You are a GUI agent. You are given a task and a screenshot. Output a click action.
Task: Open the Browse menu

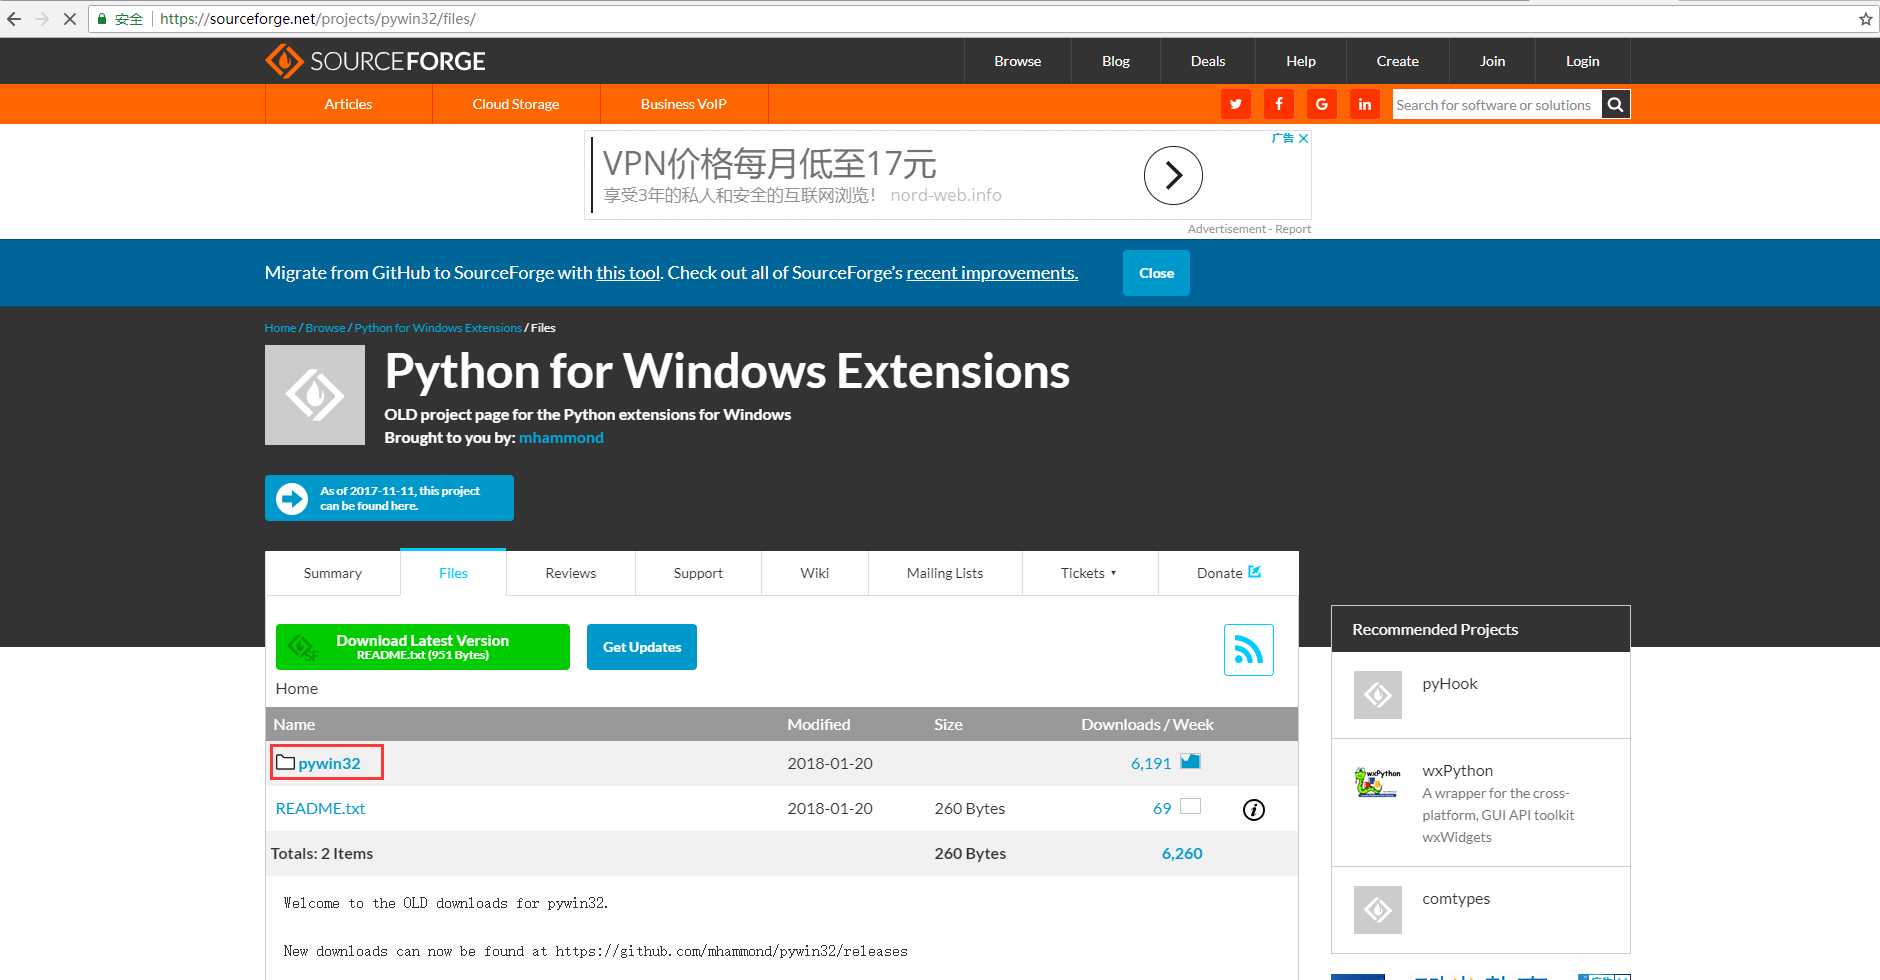coord(1017,61)
